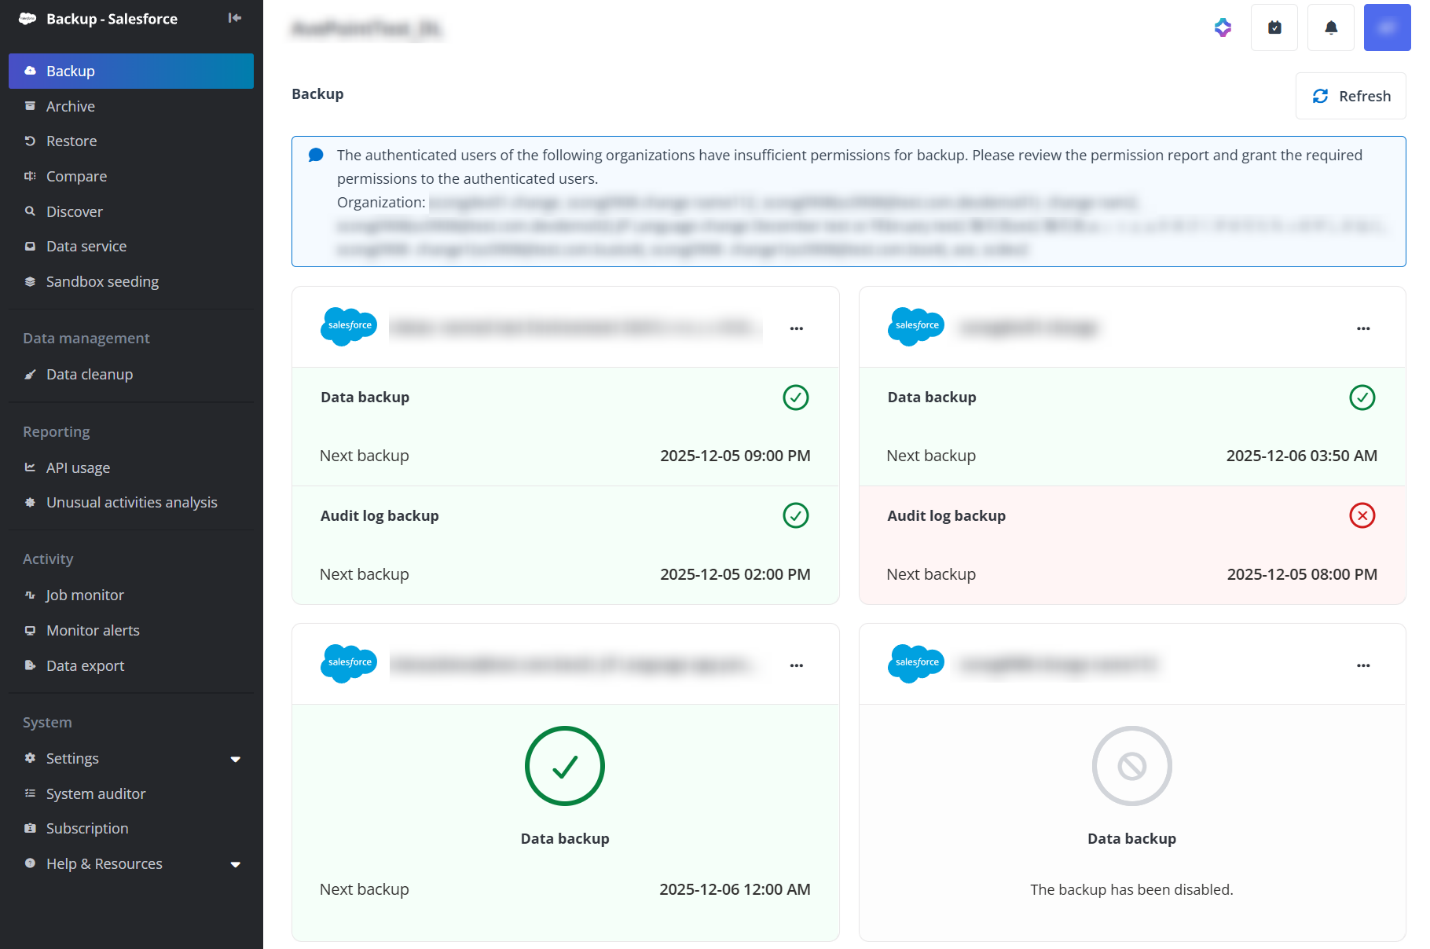
Task: Expand the Settings menu
Action: tap(72, 758)
